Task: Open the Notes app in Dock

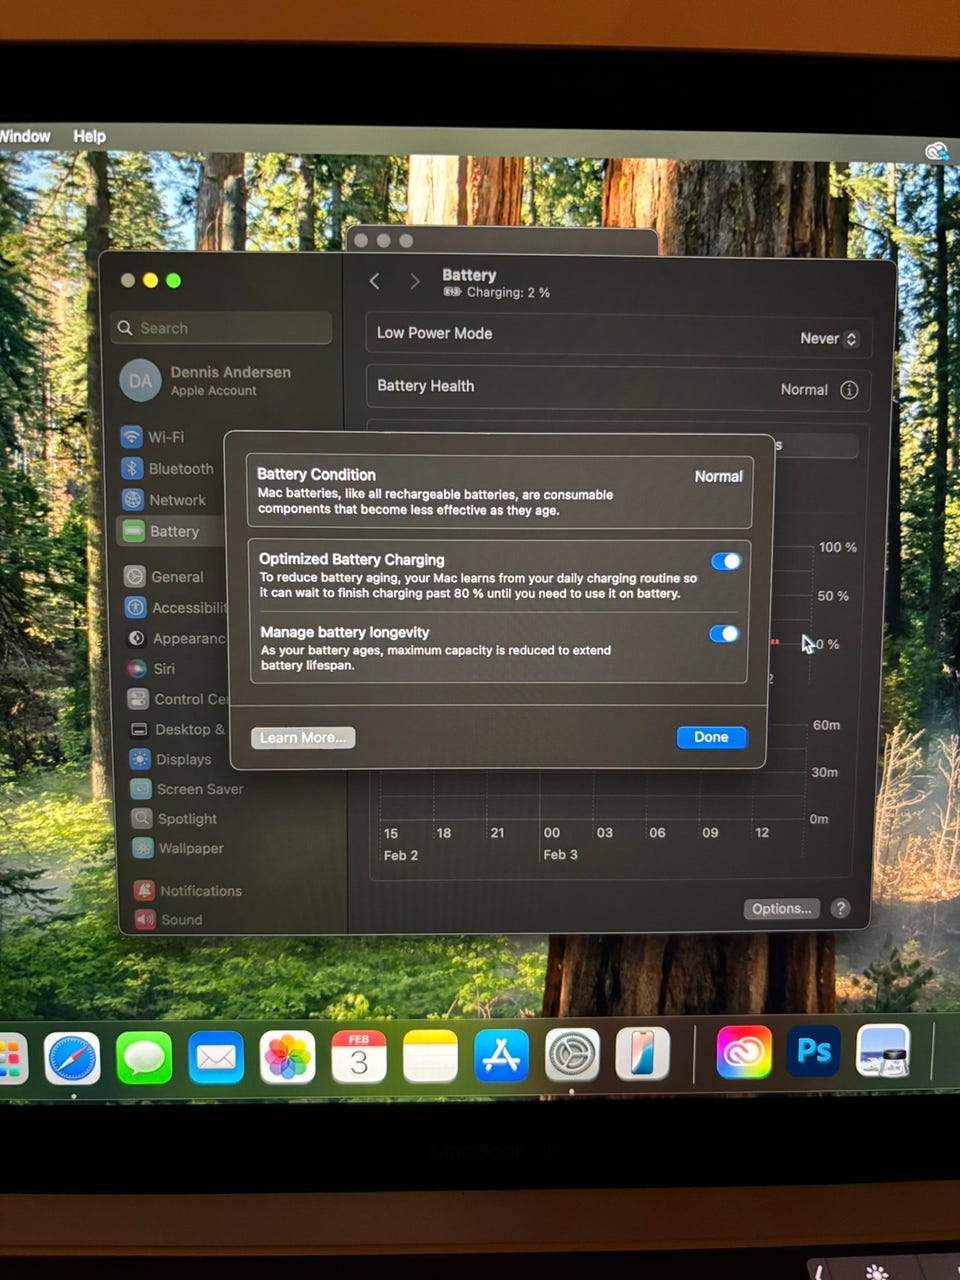Action: click(x=430, y=1056)
